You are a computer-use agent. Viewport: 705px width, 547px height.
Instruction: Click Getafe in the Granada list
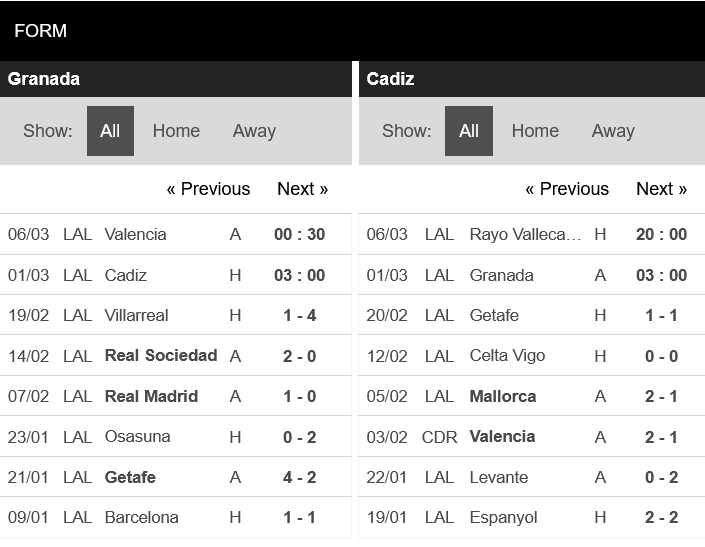coord(130,477)
